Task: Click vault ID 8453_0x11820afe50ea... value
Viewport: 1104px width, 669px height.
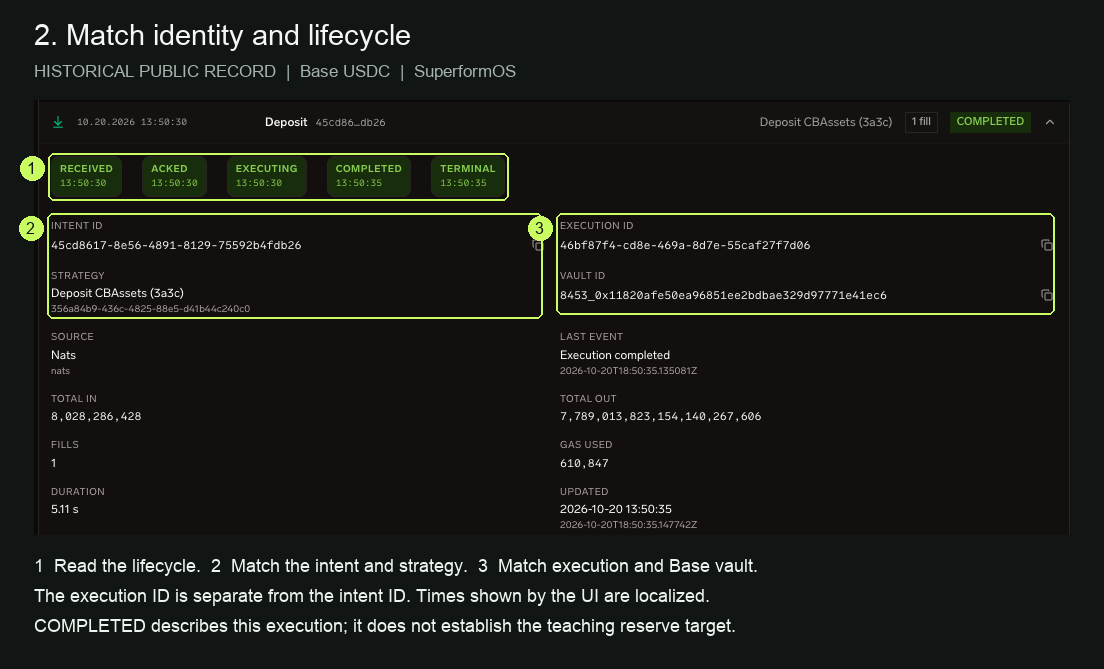Action: 723,295
